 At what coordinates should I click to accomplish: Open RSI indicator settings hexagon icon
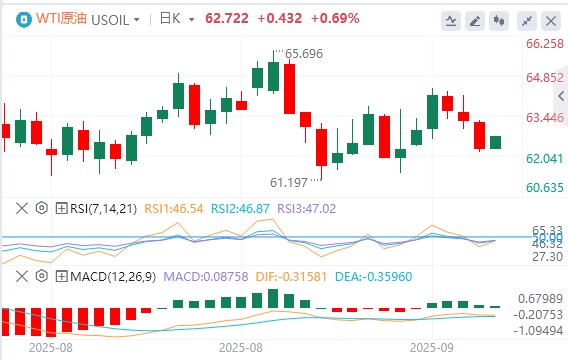click(42, 208)
